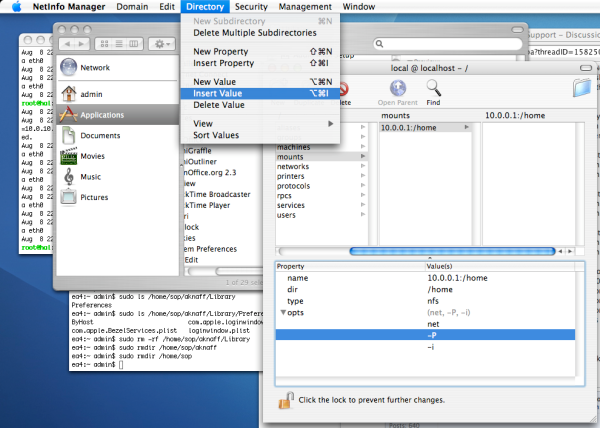The height and width of the screenshot is (428, 600).
Task: Choose New Property menu entry
Action: [260, 51]
